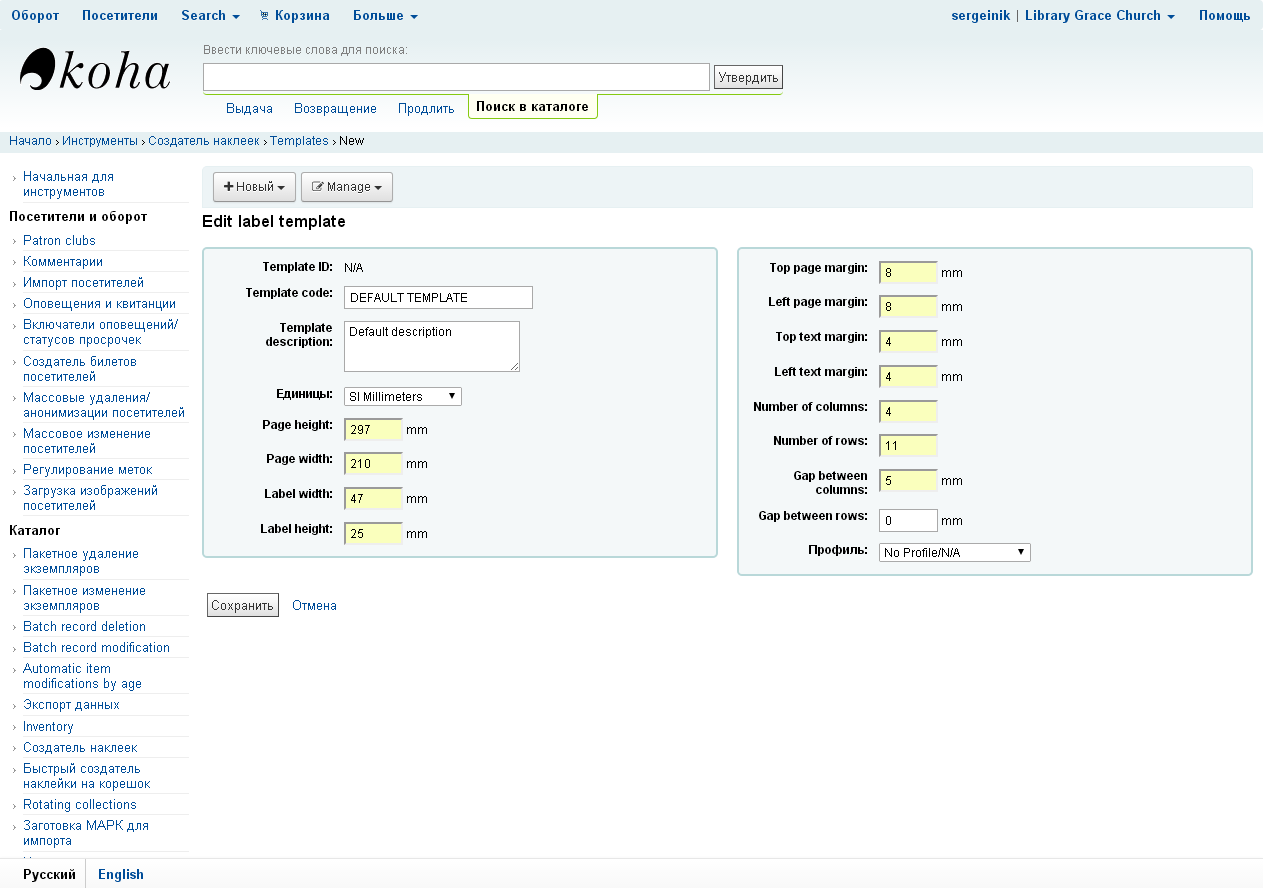Image resolution: width=1263 pixels, height=888 pixels.
Task: Open the Manage dropdown button
Action: [x=346, y=187]
